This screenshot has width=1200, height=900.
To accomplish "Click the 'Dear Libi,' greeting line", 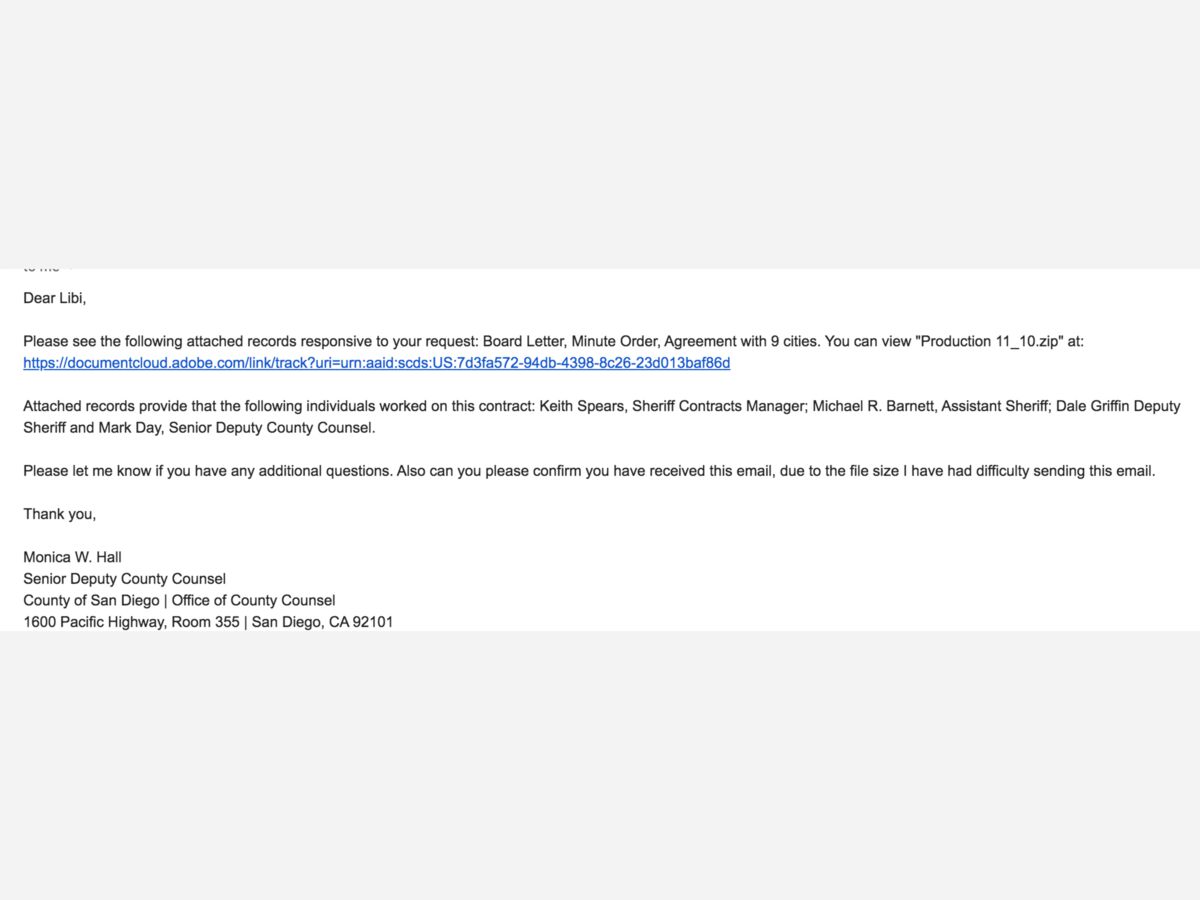I will point(55,298).
